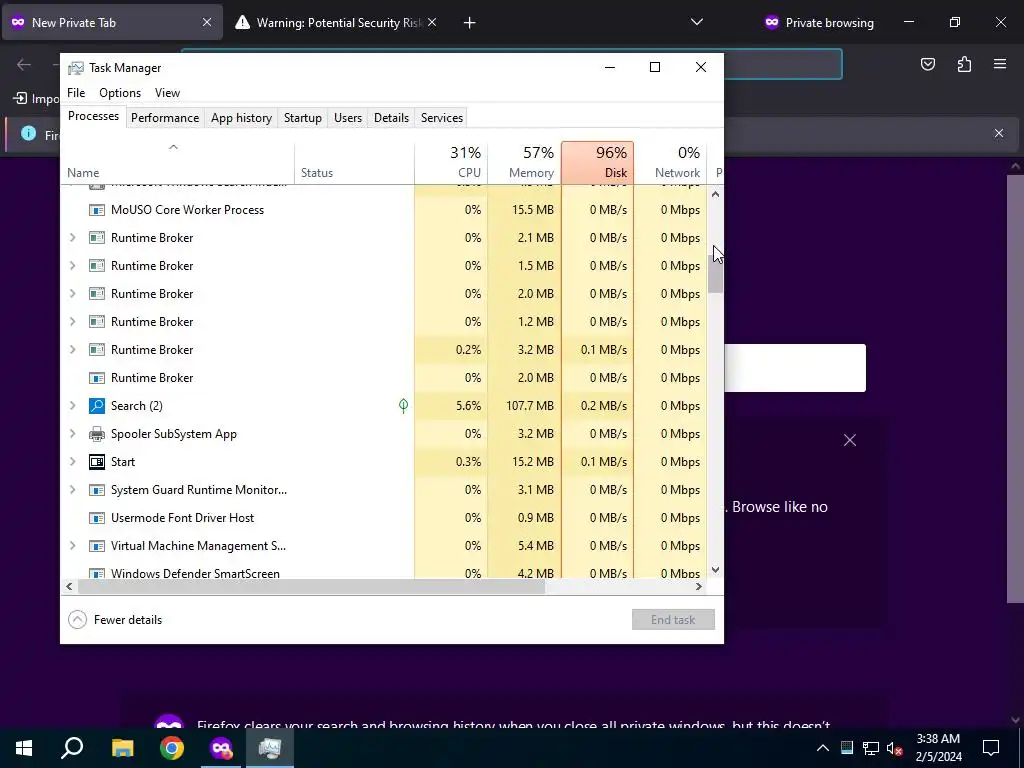Sort by the Name column header
Screen dimensions: 1024x768
[177, 163]
